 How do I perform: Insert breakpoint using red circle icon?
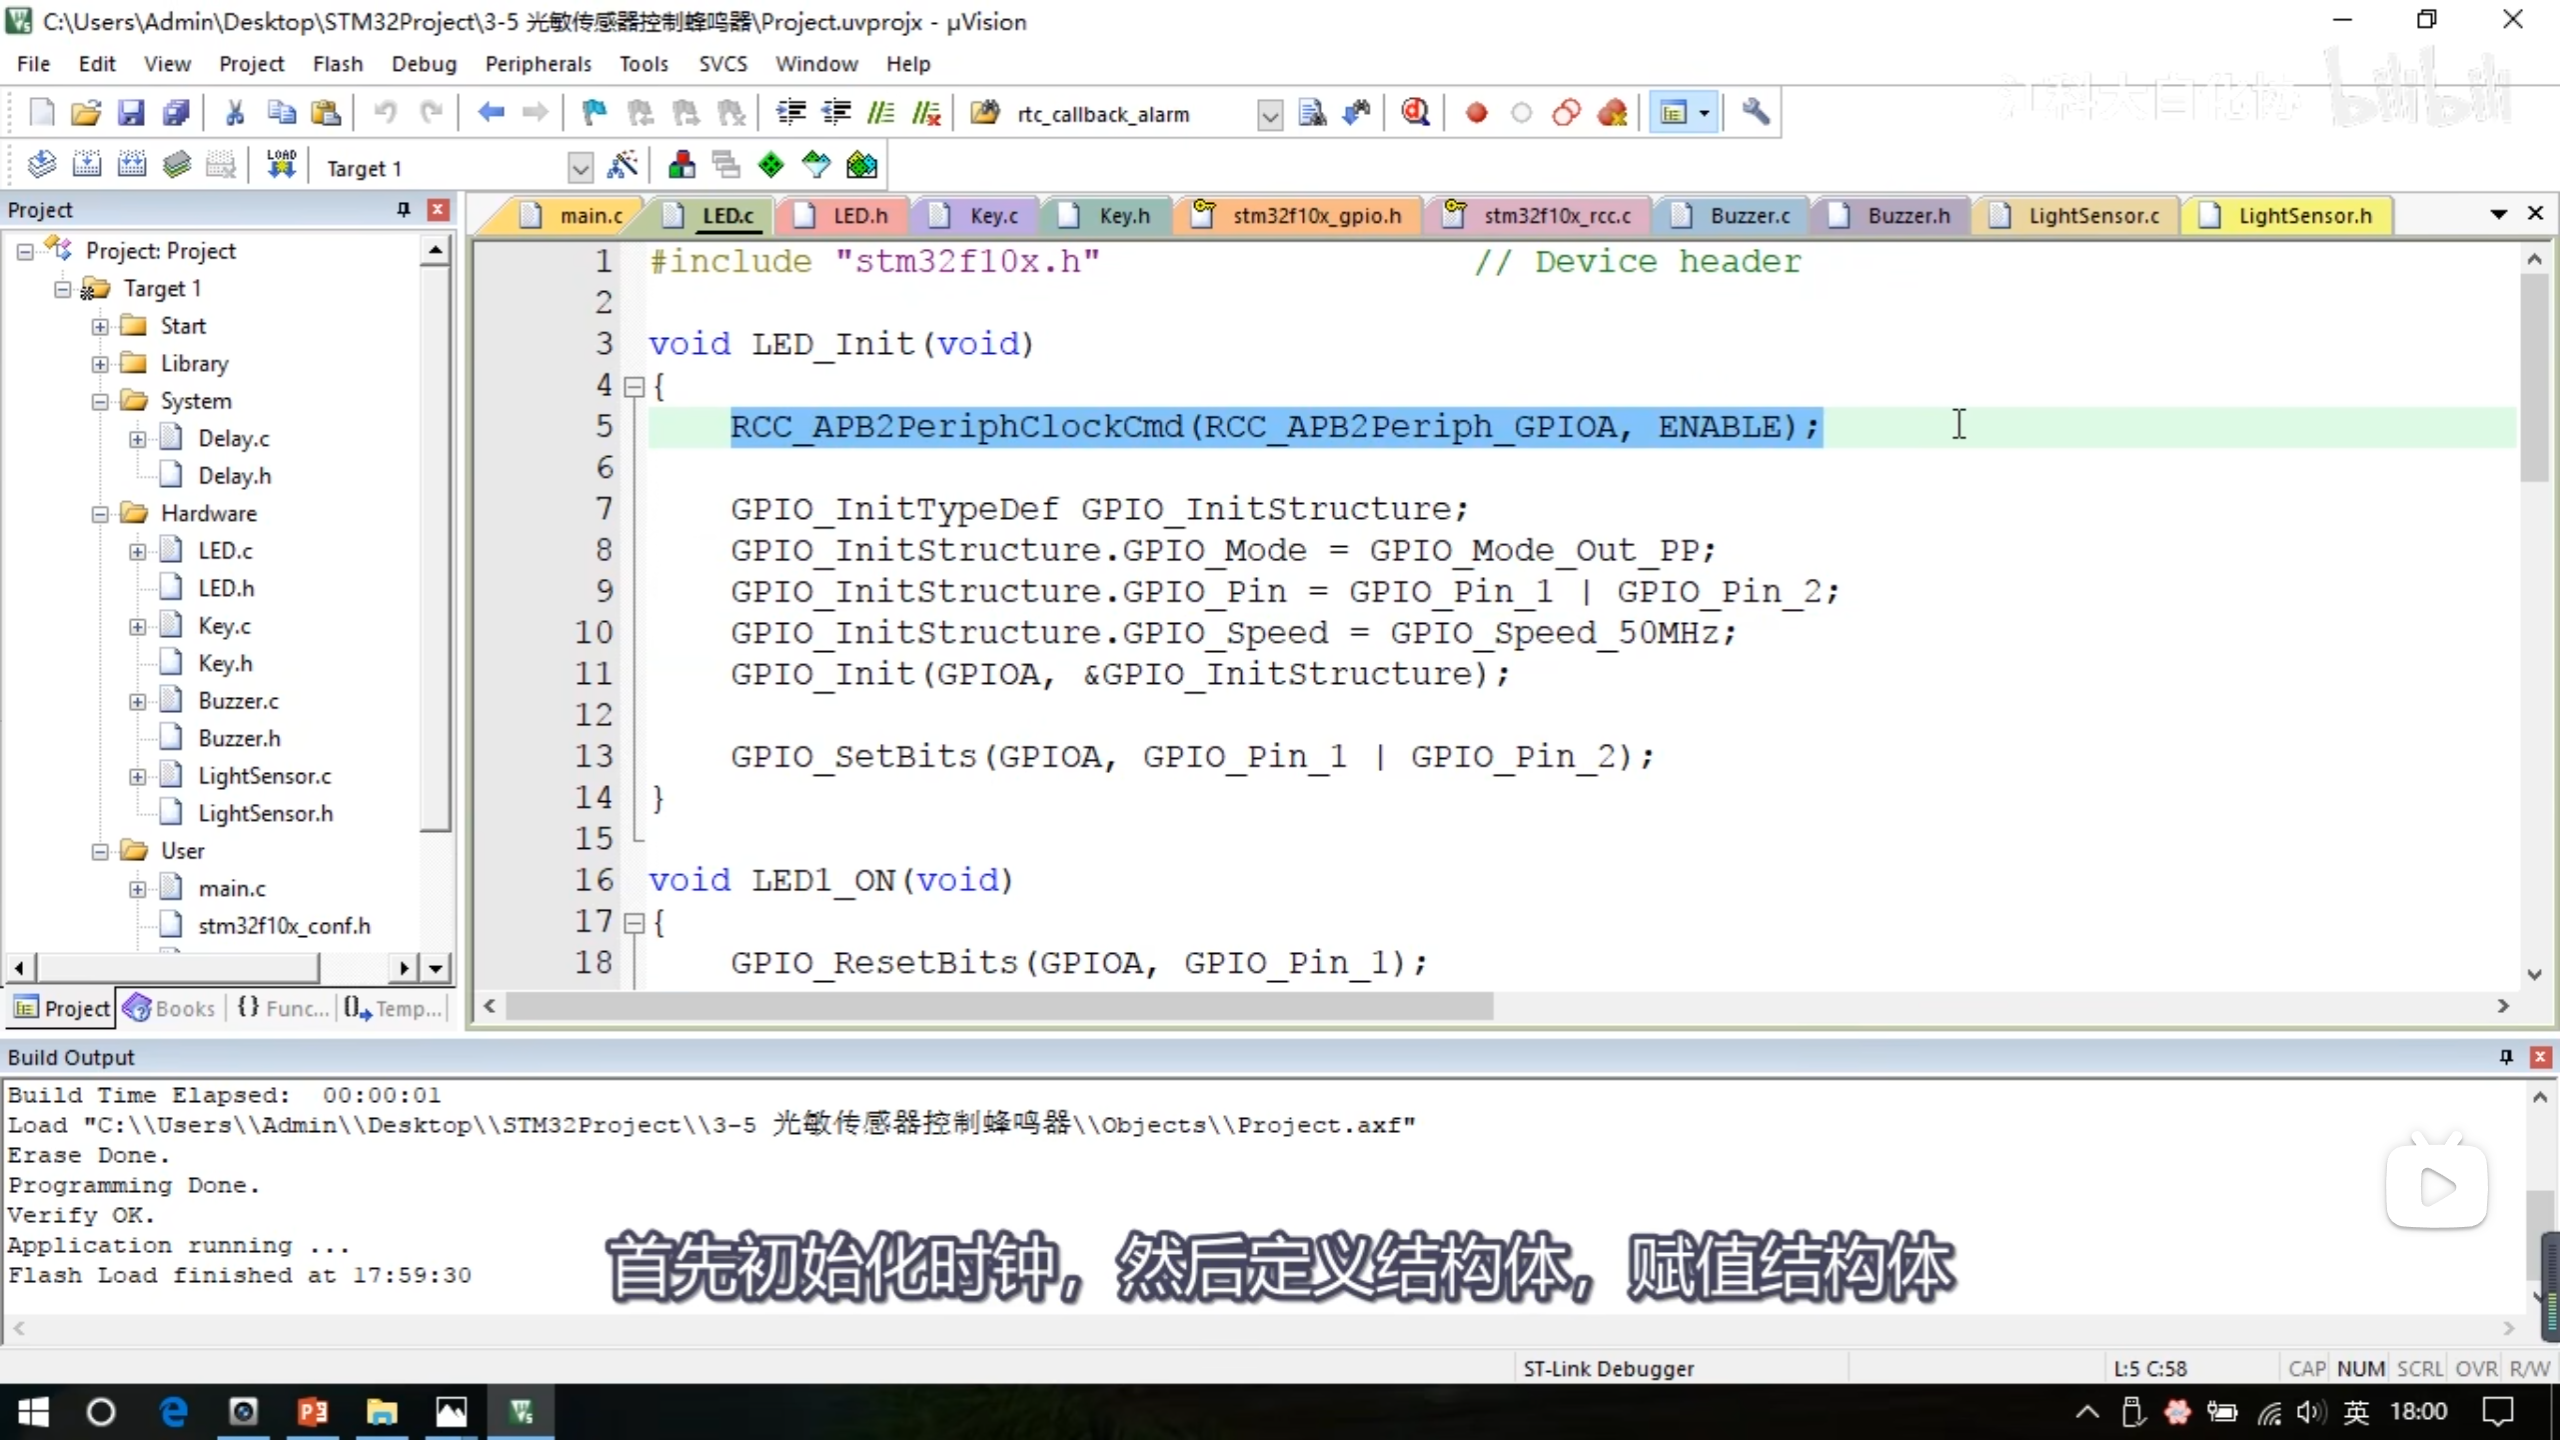pyautogui.click(x=1476, y=113)
